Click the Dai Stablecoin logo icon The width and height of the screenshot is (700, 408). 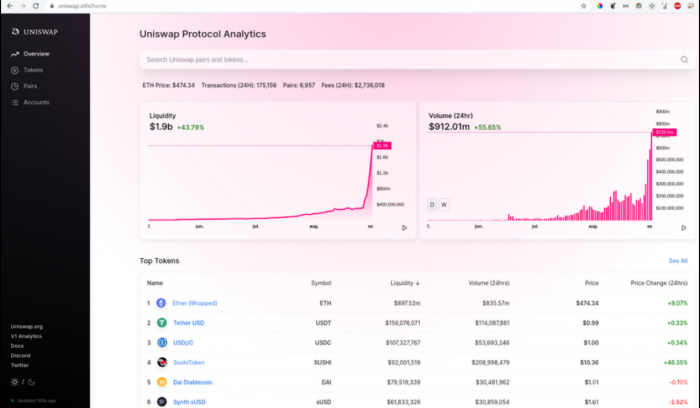tap(162, 382)
